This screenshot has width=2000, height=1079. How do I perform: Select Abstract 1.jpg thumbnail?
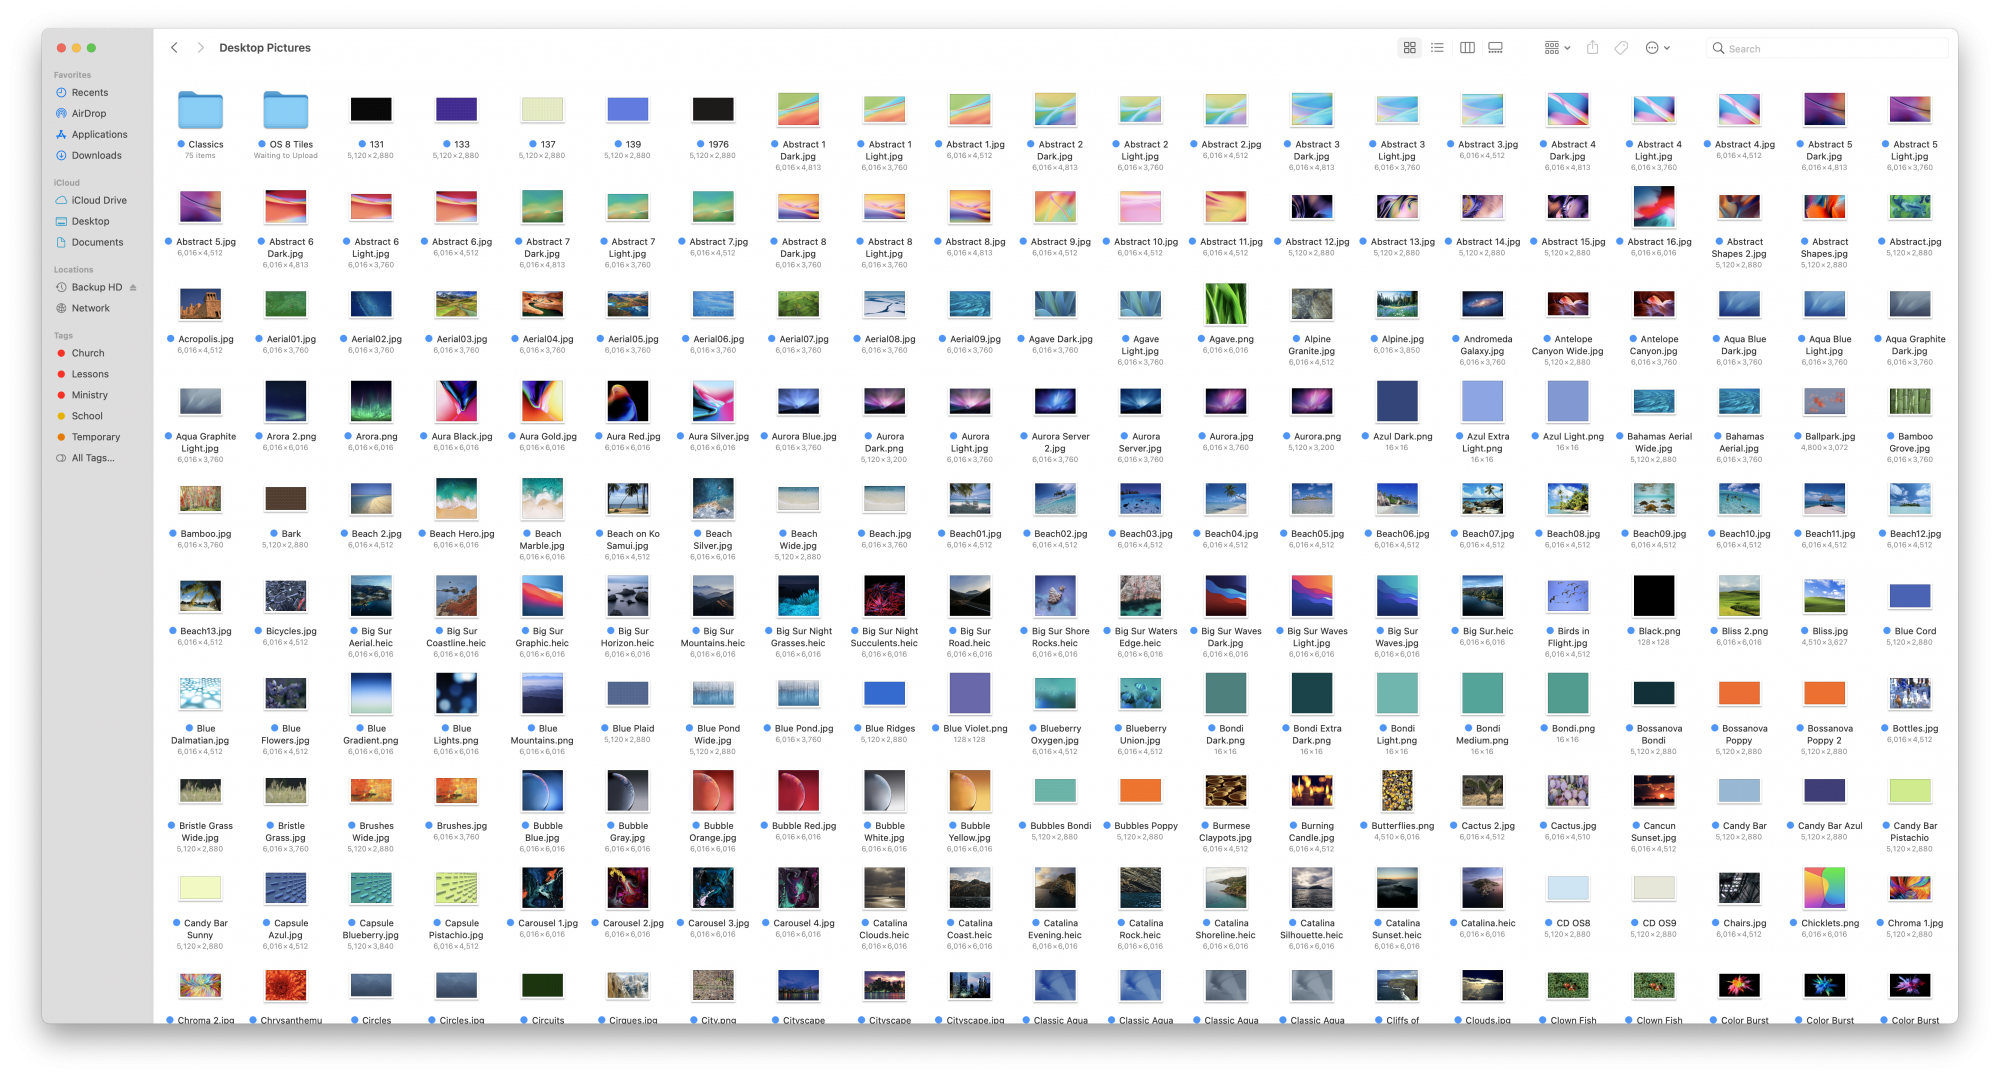970,110
